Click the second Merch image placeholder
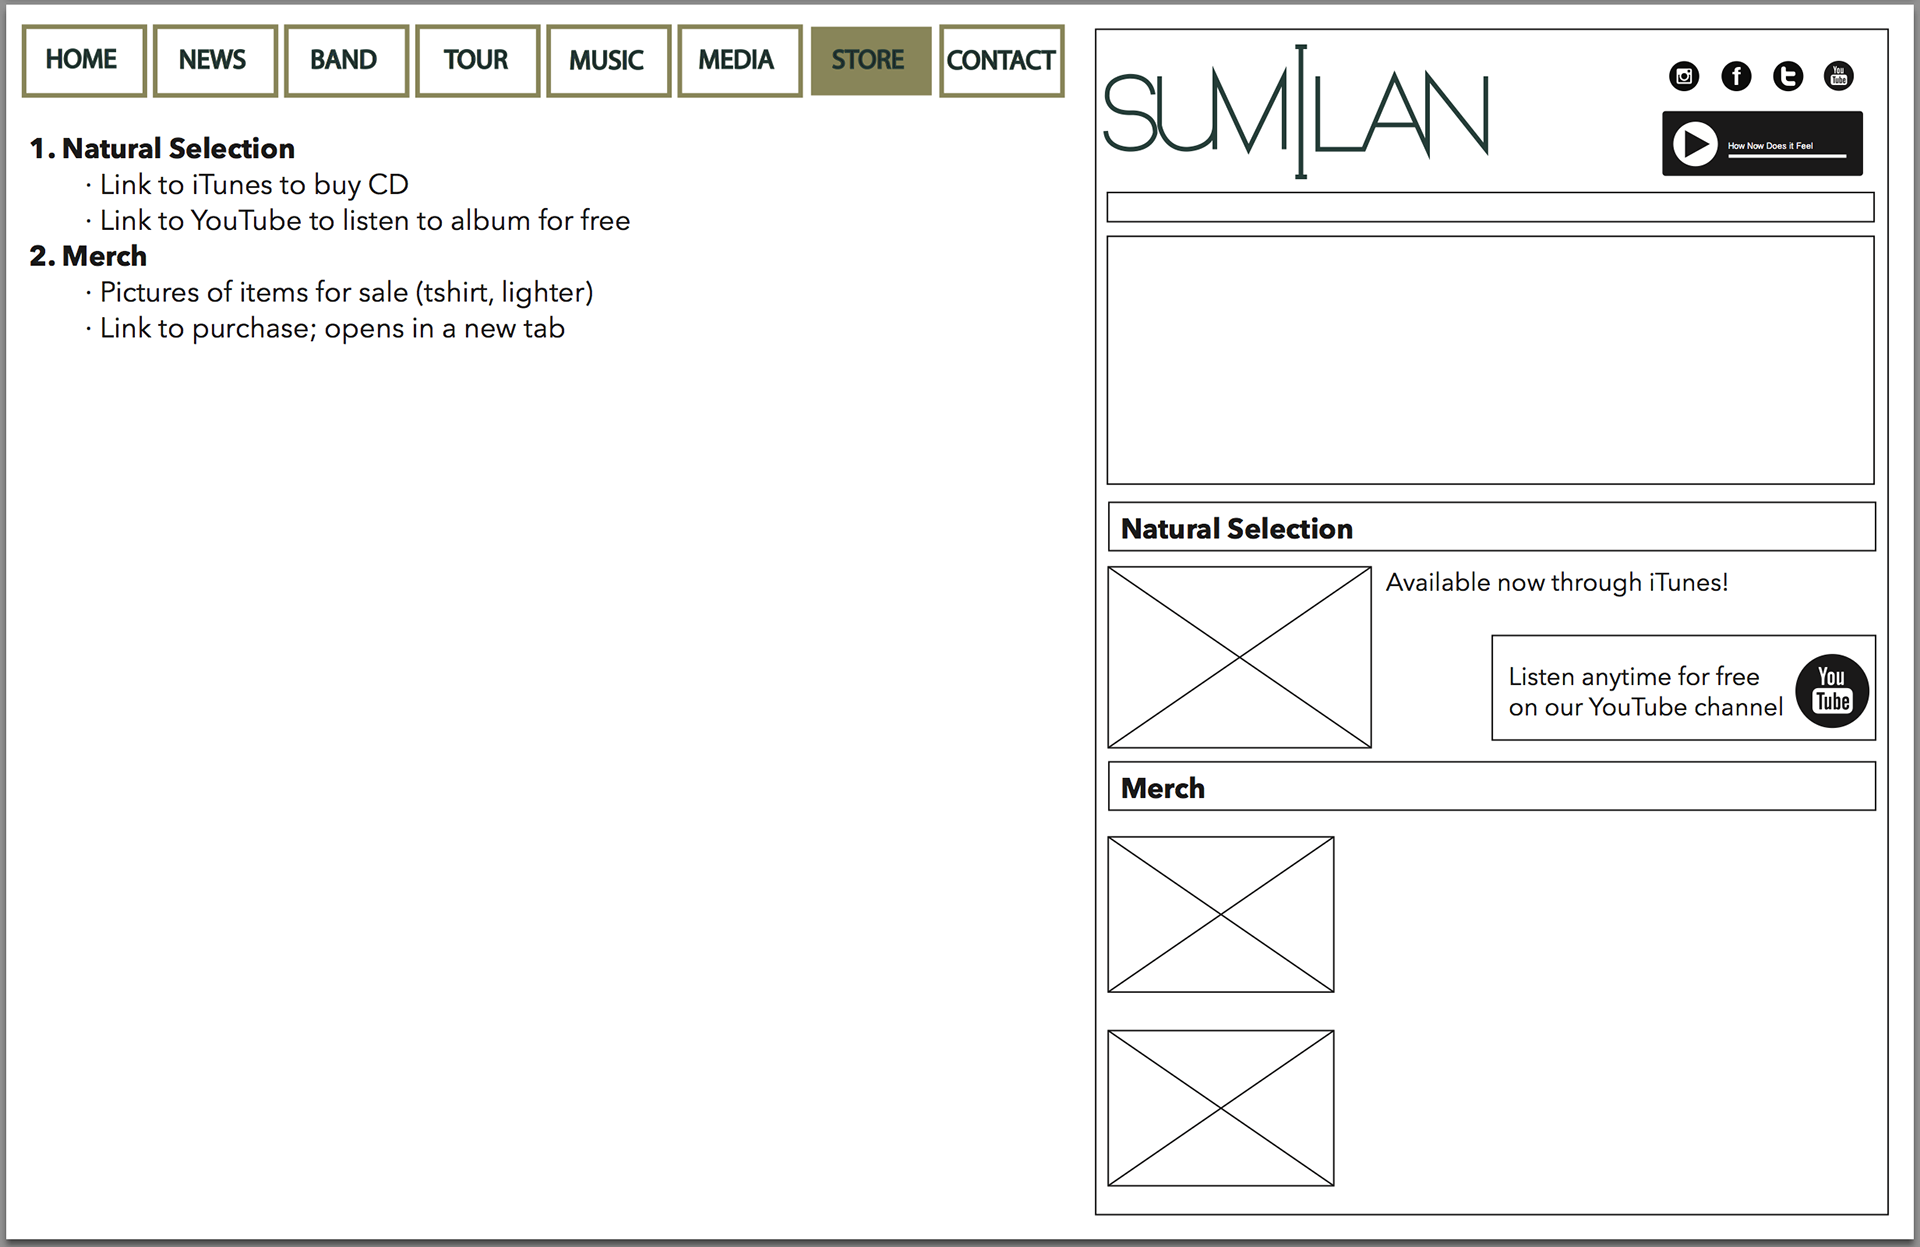Screen dimensions: 1920x1247 click(1220, 1108)
